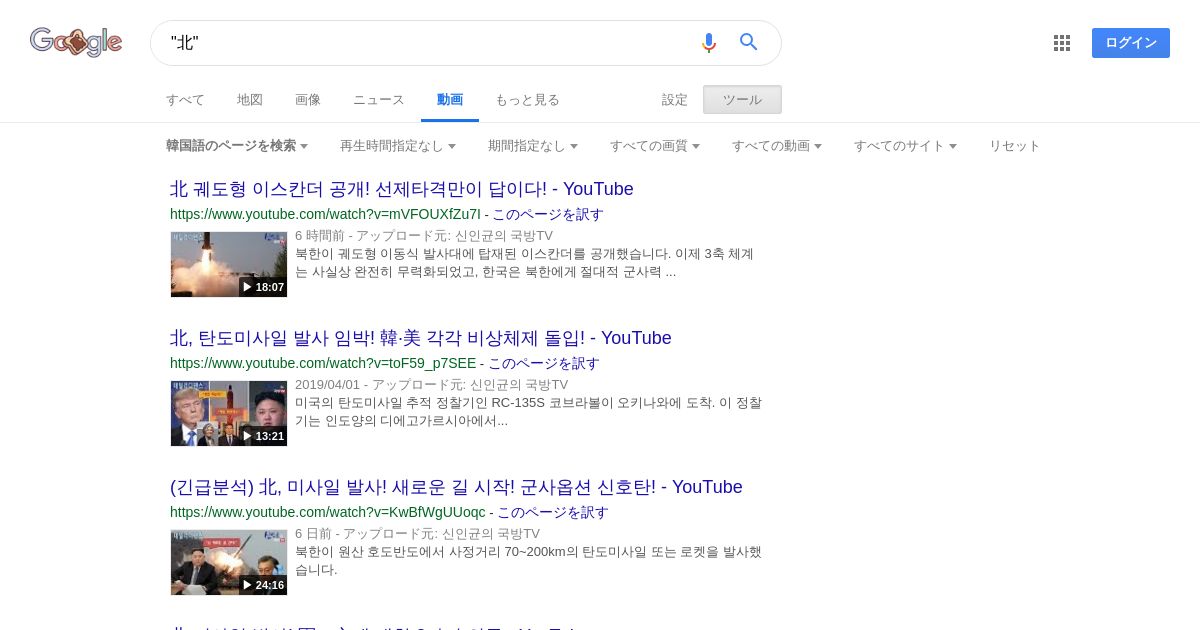This screenshot has width=1200, height=630.
Task: Click リセット to clear filters
Action: click(1015, 146)
